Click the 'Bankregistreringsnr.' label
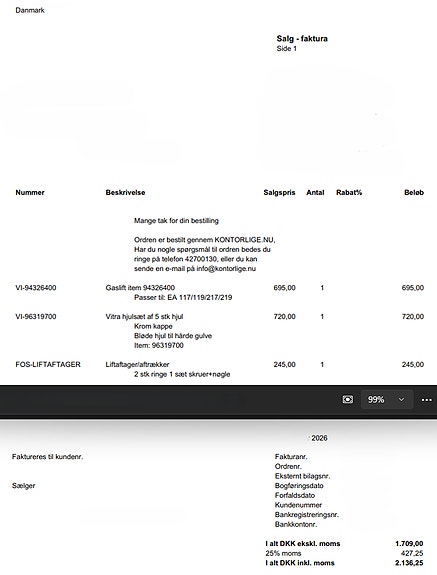The height and width of the screenshot is (575, 437). (x=307, y=515)
